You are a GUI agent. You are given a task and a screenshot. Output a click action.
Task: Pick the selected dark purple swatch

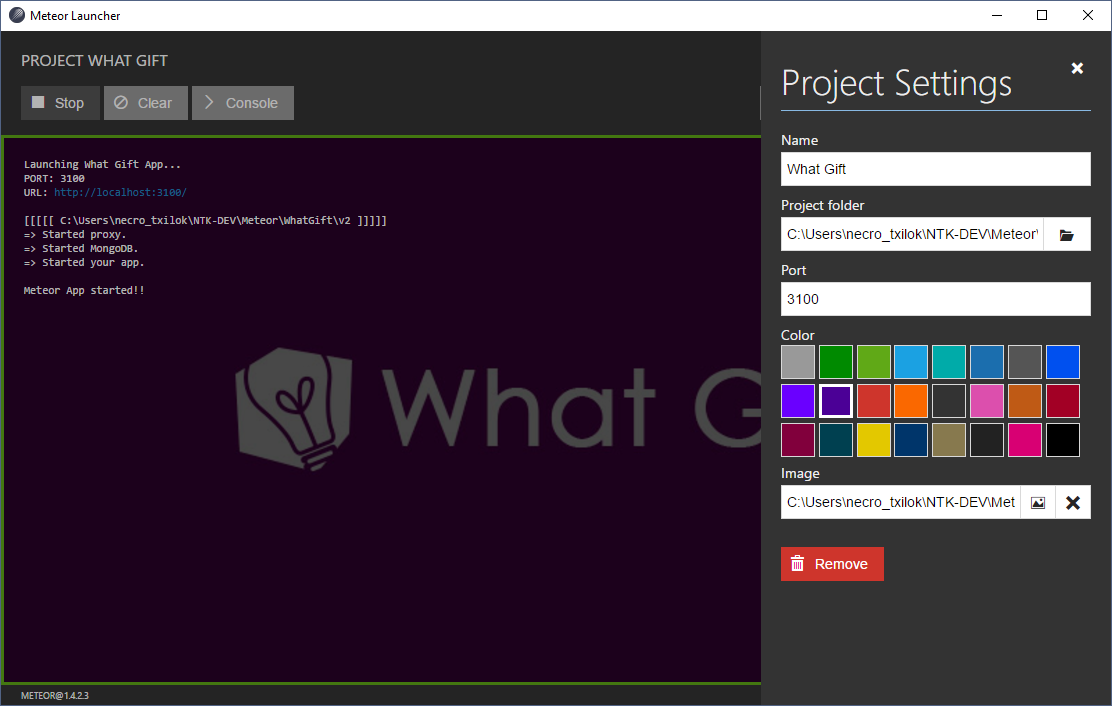835,400
